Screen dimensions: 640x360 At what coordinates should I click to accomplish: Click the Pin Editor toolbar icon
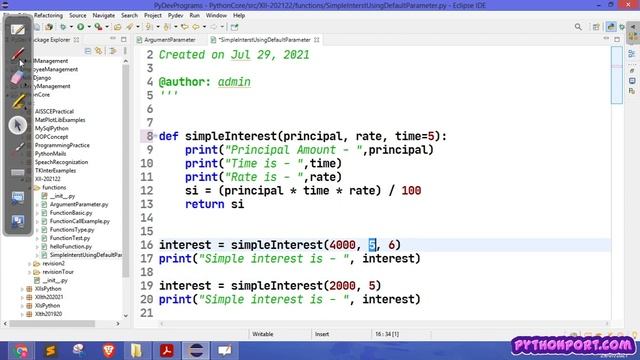234,27
